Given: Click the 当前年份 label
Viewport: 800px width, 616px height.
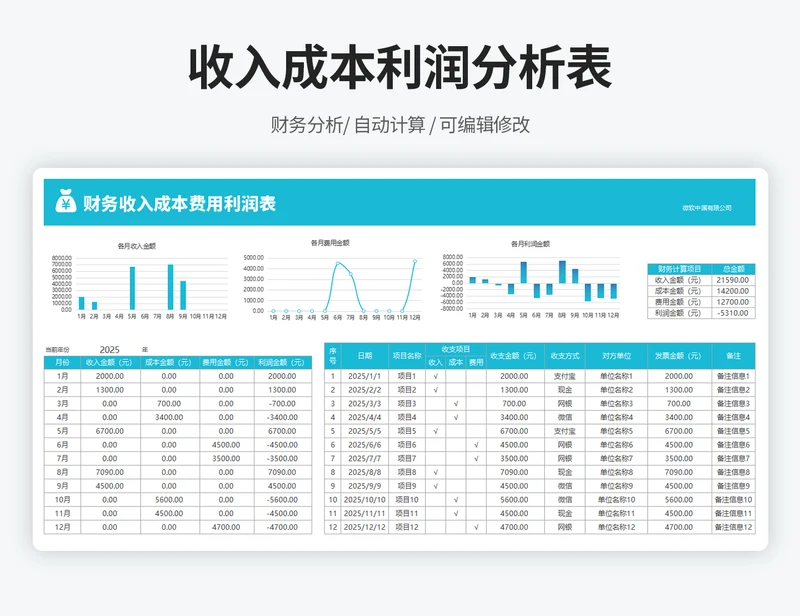Looking at the screenshot, I should point(57,350).
